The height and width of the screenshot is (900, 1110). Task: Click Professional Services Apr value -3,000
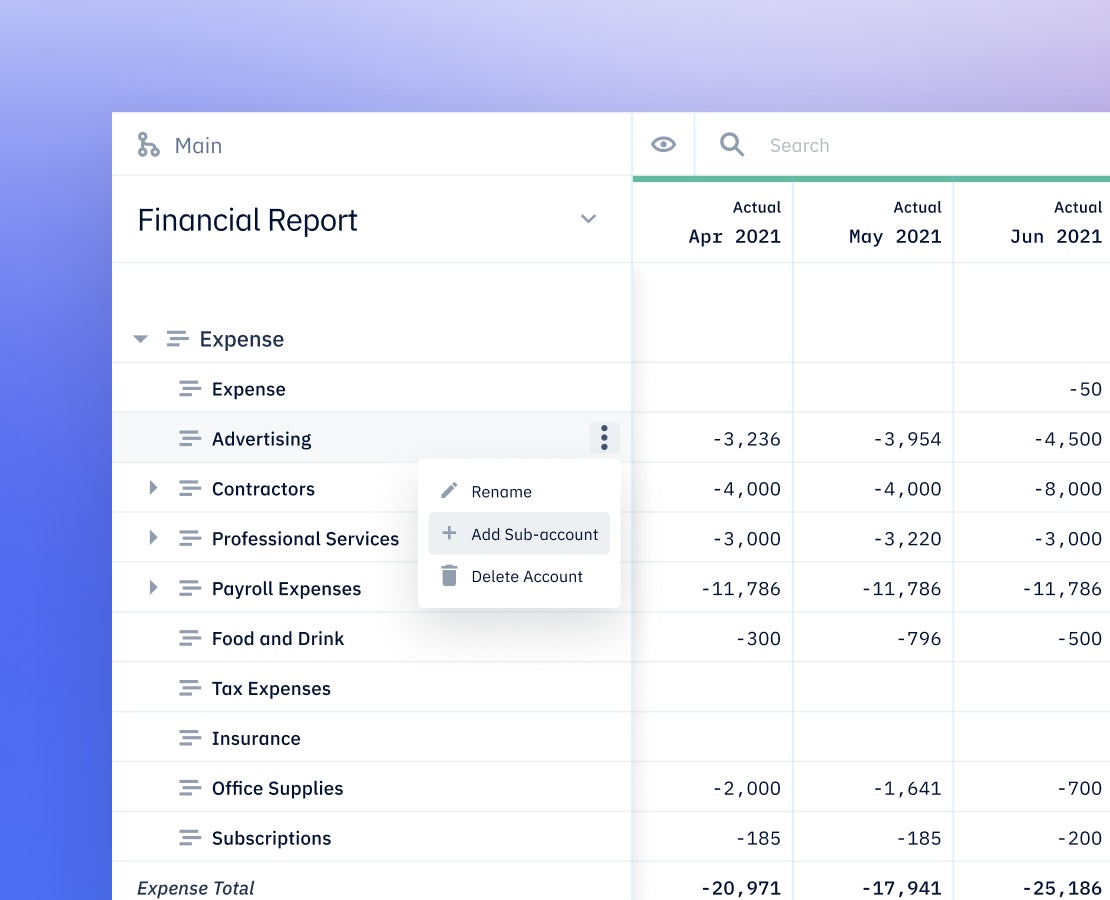(x=746, y=539)
